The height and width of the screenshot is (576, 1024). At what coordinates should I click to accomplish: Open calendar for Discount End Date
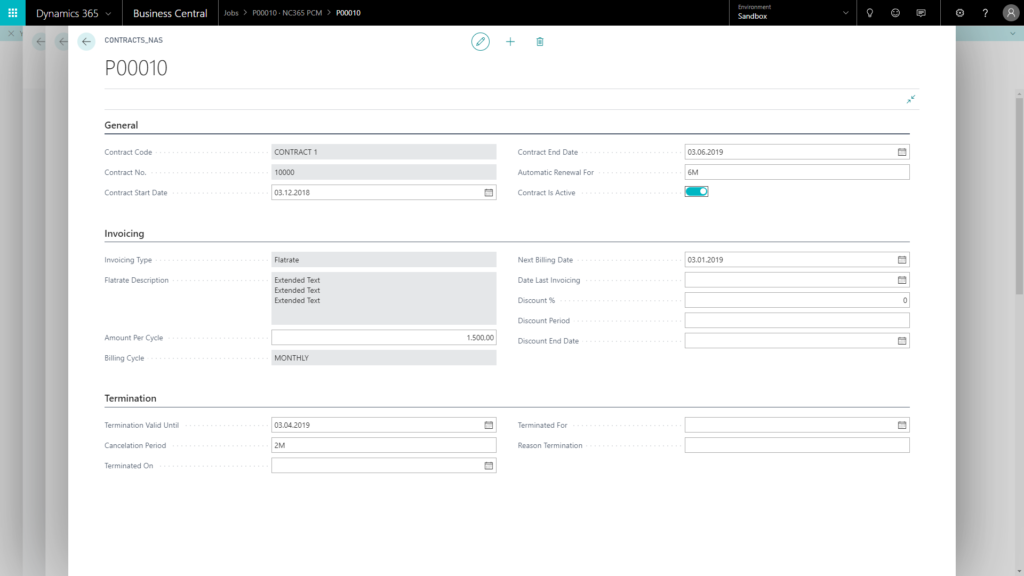pyautogui.click(x=902, y=341)
